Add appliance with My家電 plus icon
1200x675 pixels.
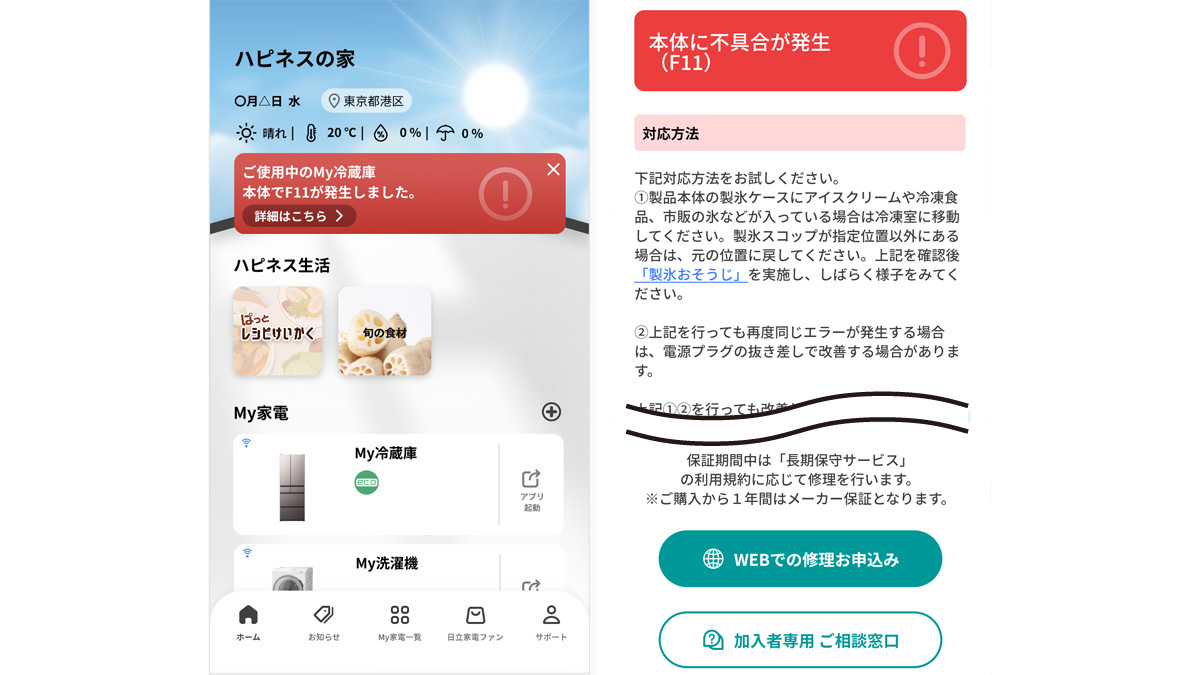coord(551,412)
